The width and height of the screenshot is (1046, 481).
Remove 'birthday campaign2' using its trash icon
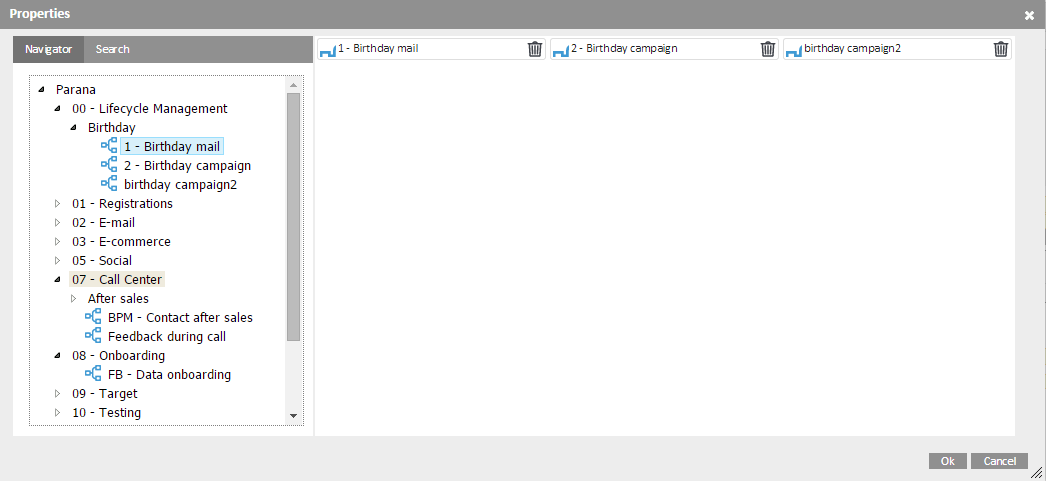coord(1001,49)
